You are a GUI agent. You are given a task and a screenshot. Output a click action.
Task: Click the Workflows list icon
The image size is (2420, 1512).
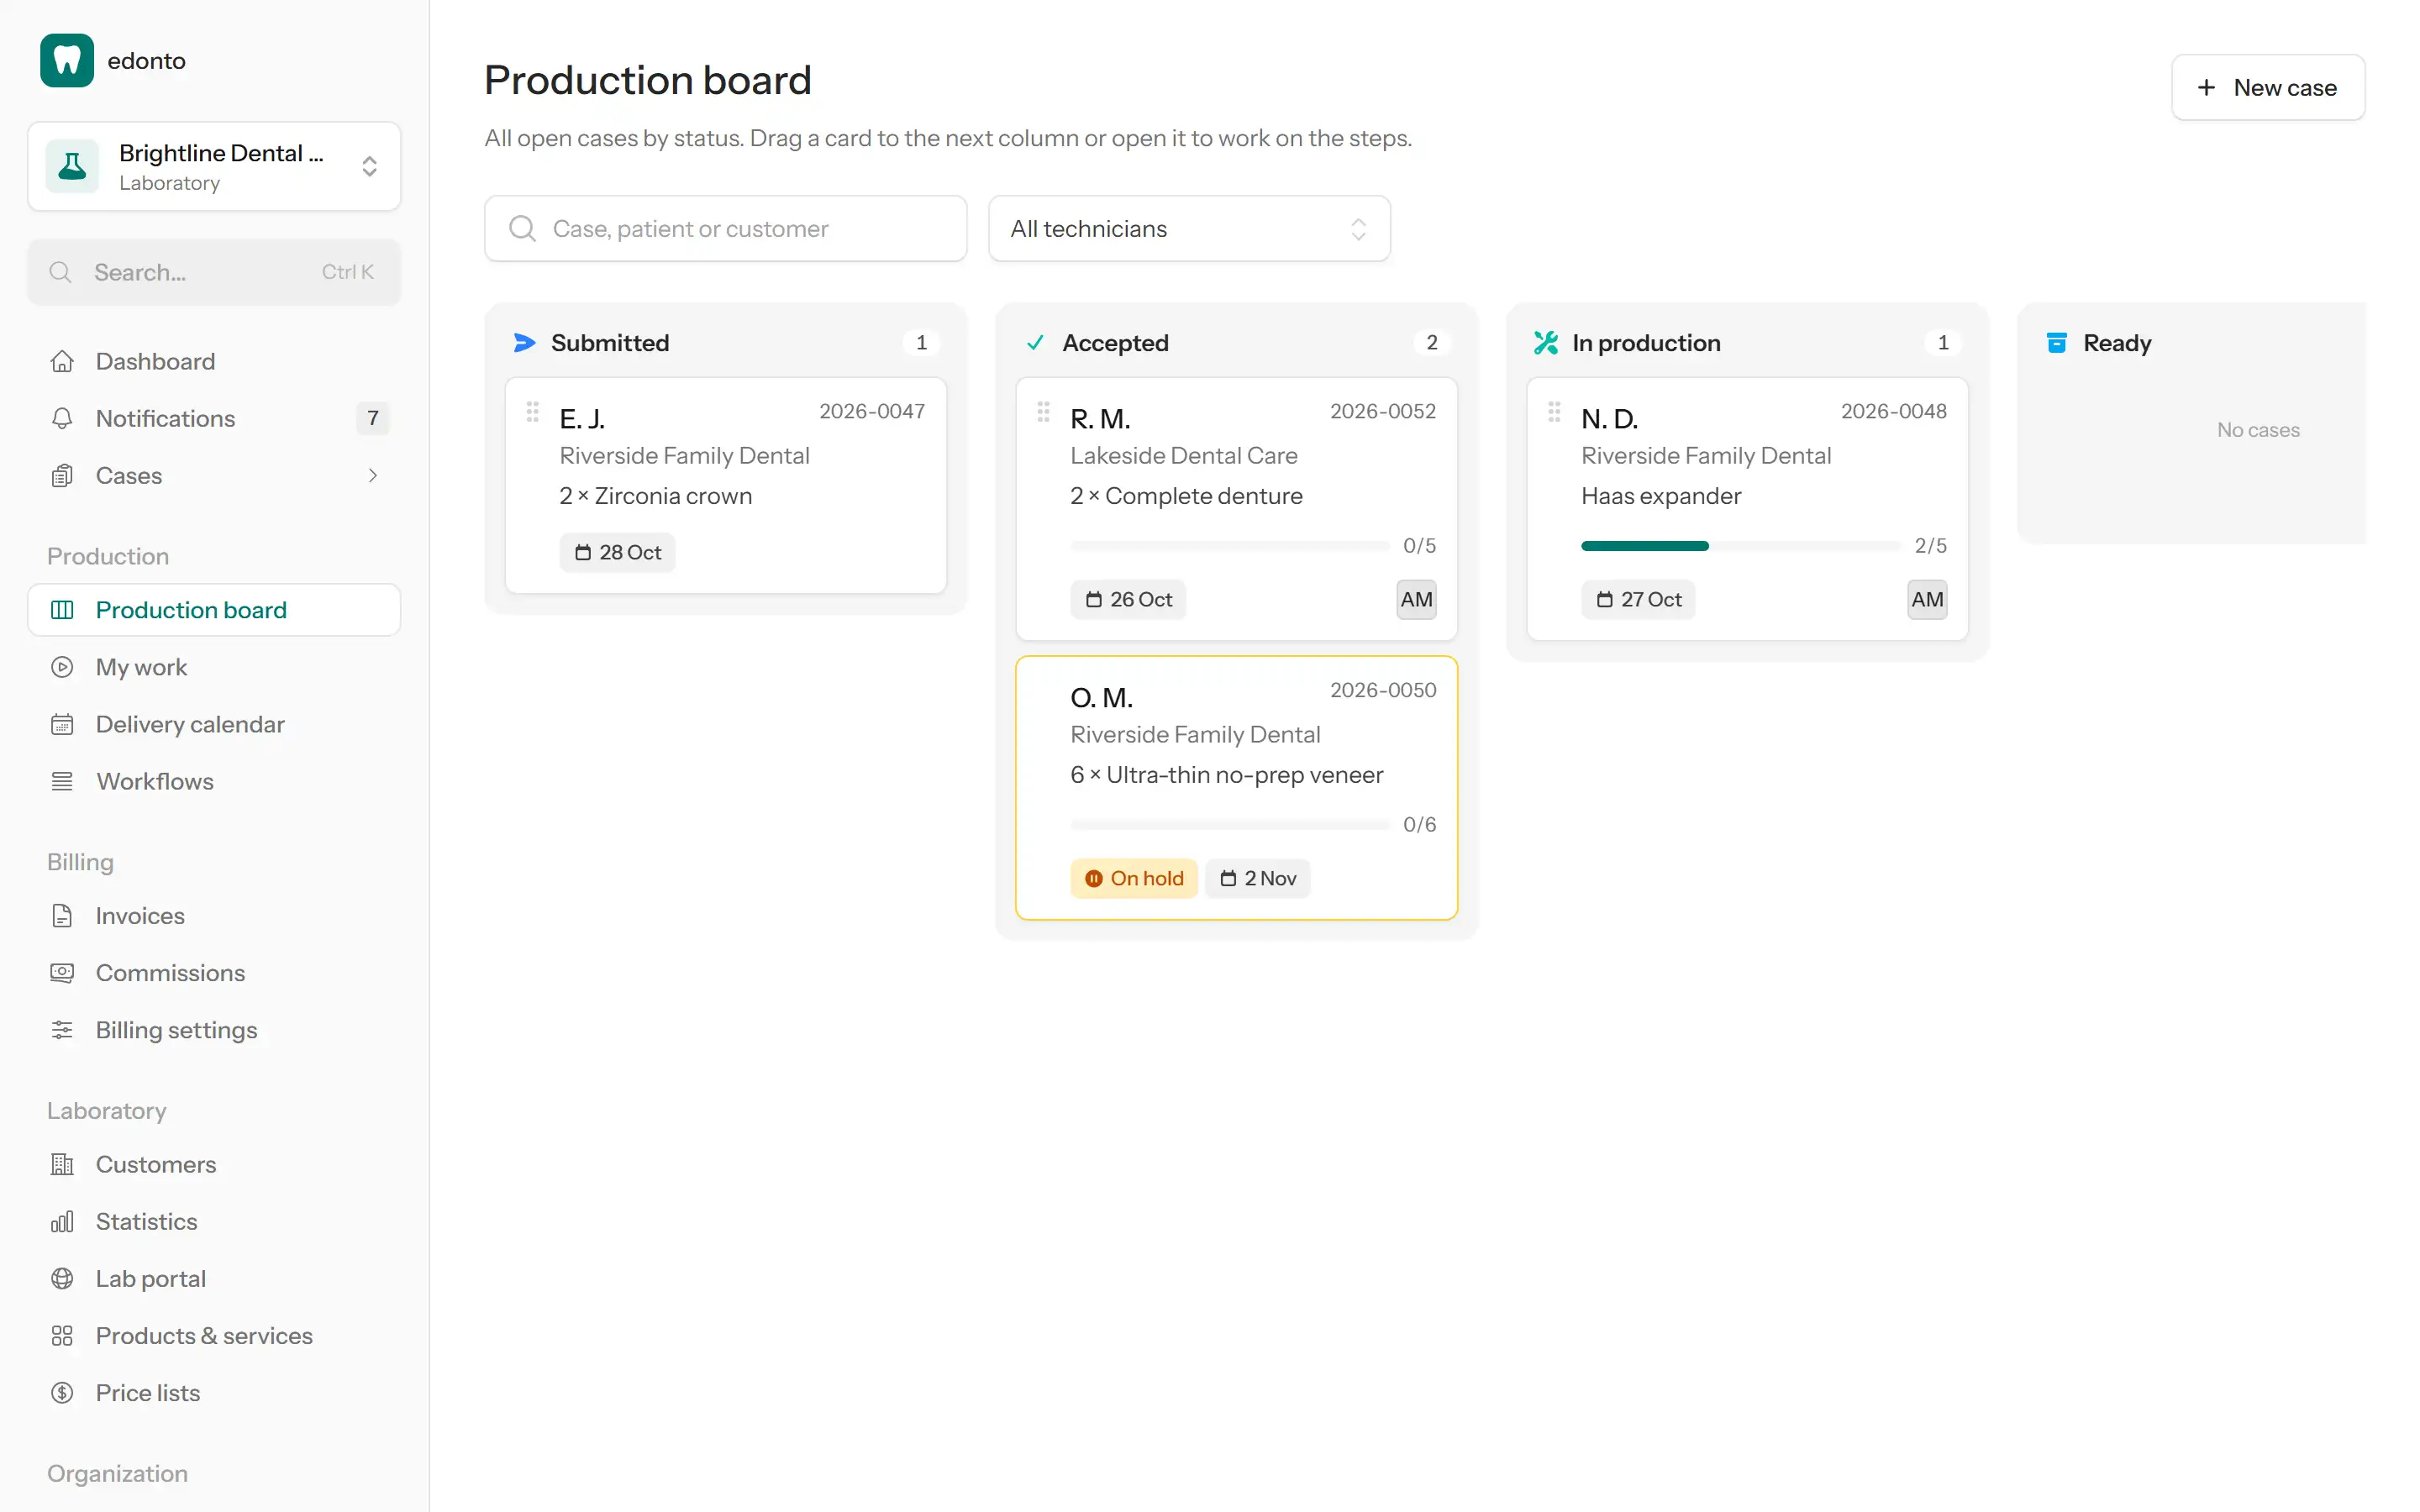pyautogui.click(x=62, y=781)
